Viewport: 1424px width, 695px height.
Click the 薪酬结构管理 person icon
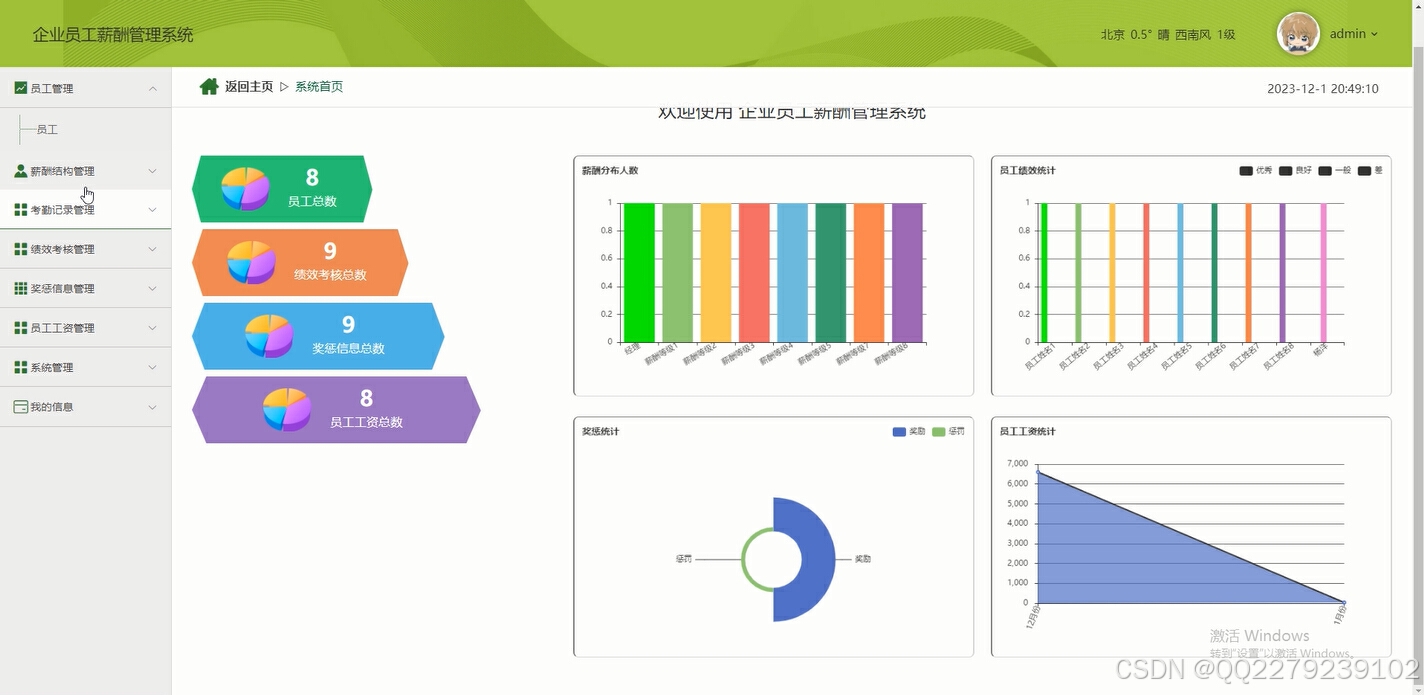[x=19, y=170]
